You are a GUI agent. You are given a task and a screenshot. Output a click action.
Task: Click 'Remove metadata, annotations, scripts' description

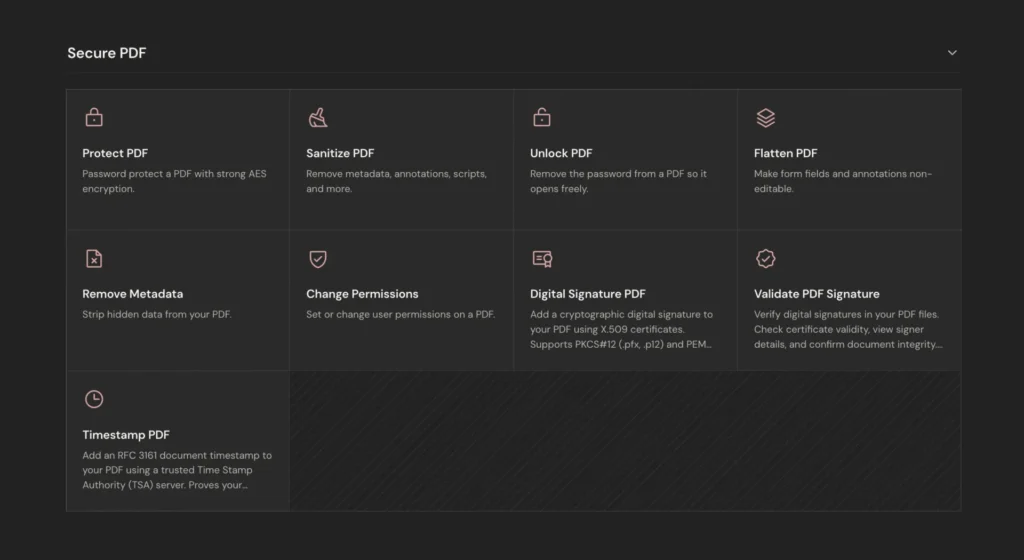[396, 181]
